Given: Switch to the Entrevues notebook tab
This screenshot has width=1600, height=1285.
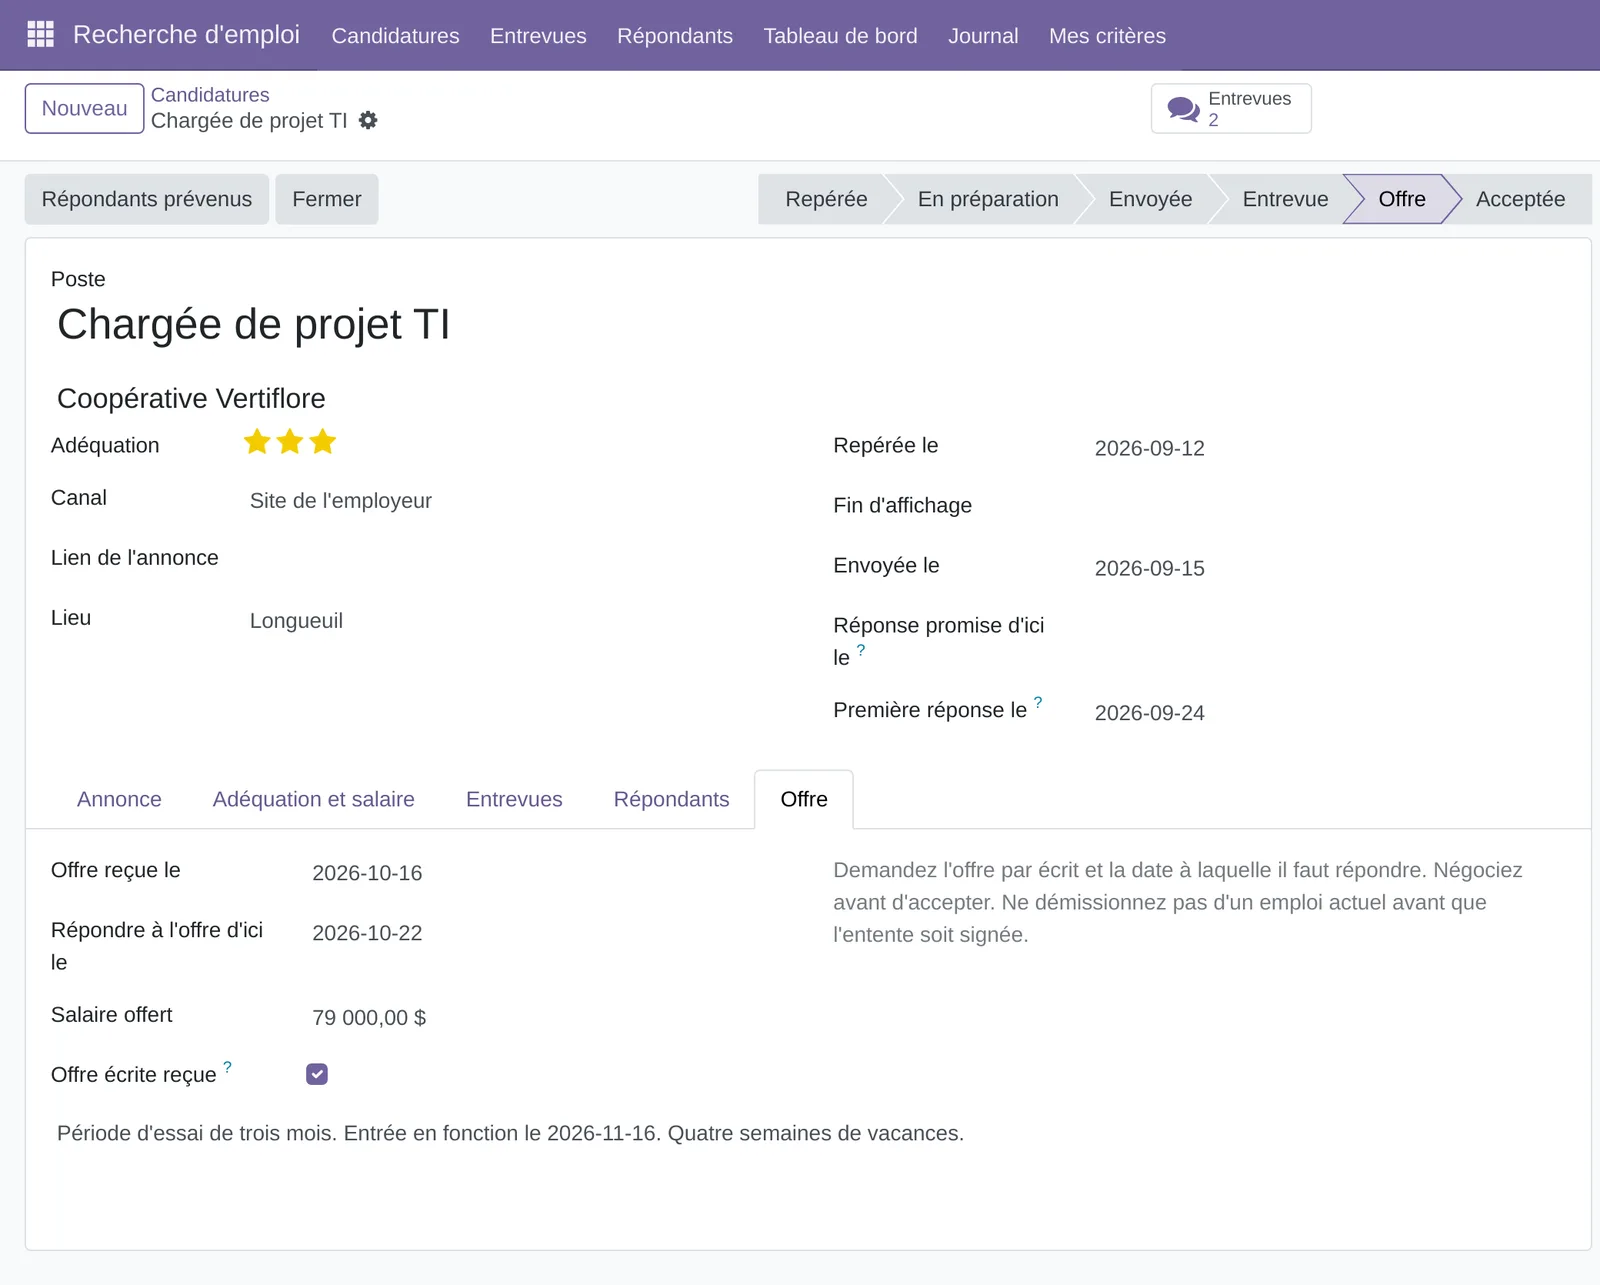Looking at the screenshot, I should 514,799.
